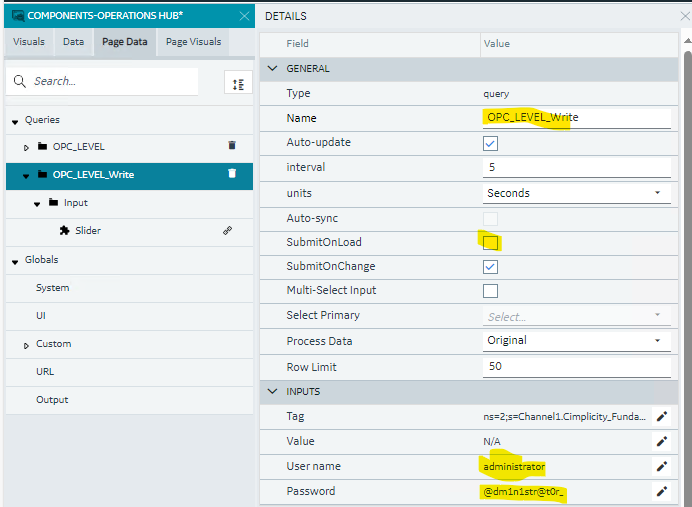Click the Type value query
The image size is (692, 507).
496,94
